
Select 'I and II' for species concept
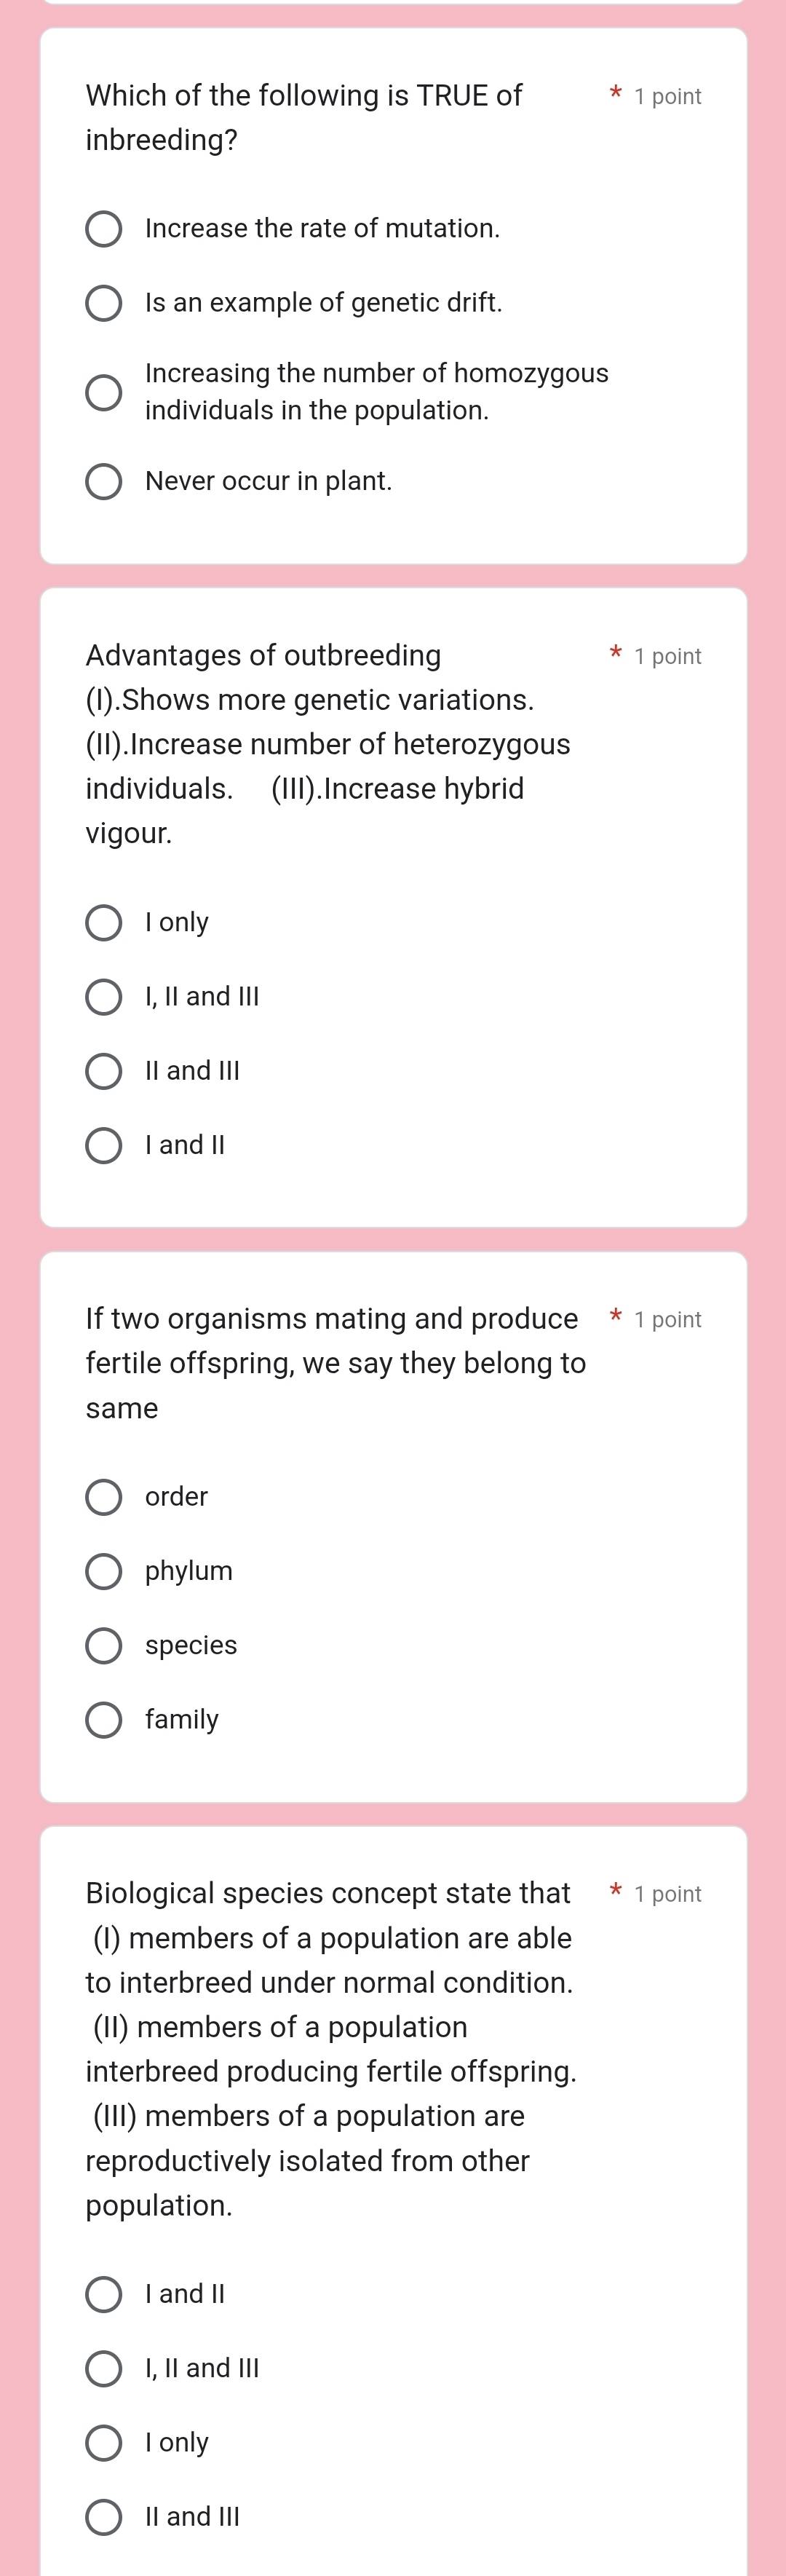(103, 2294)
